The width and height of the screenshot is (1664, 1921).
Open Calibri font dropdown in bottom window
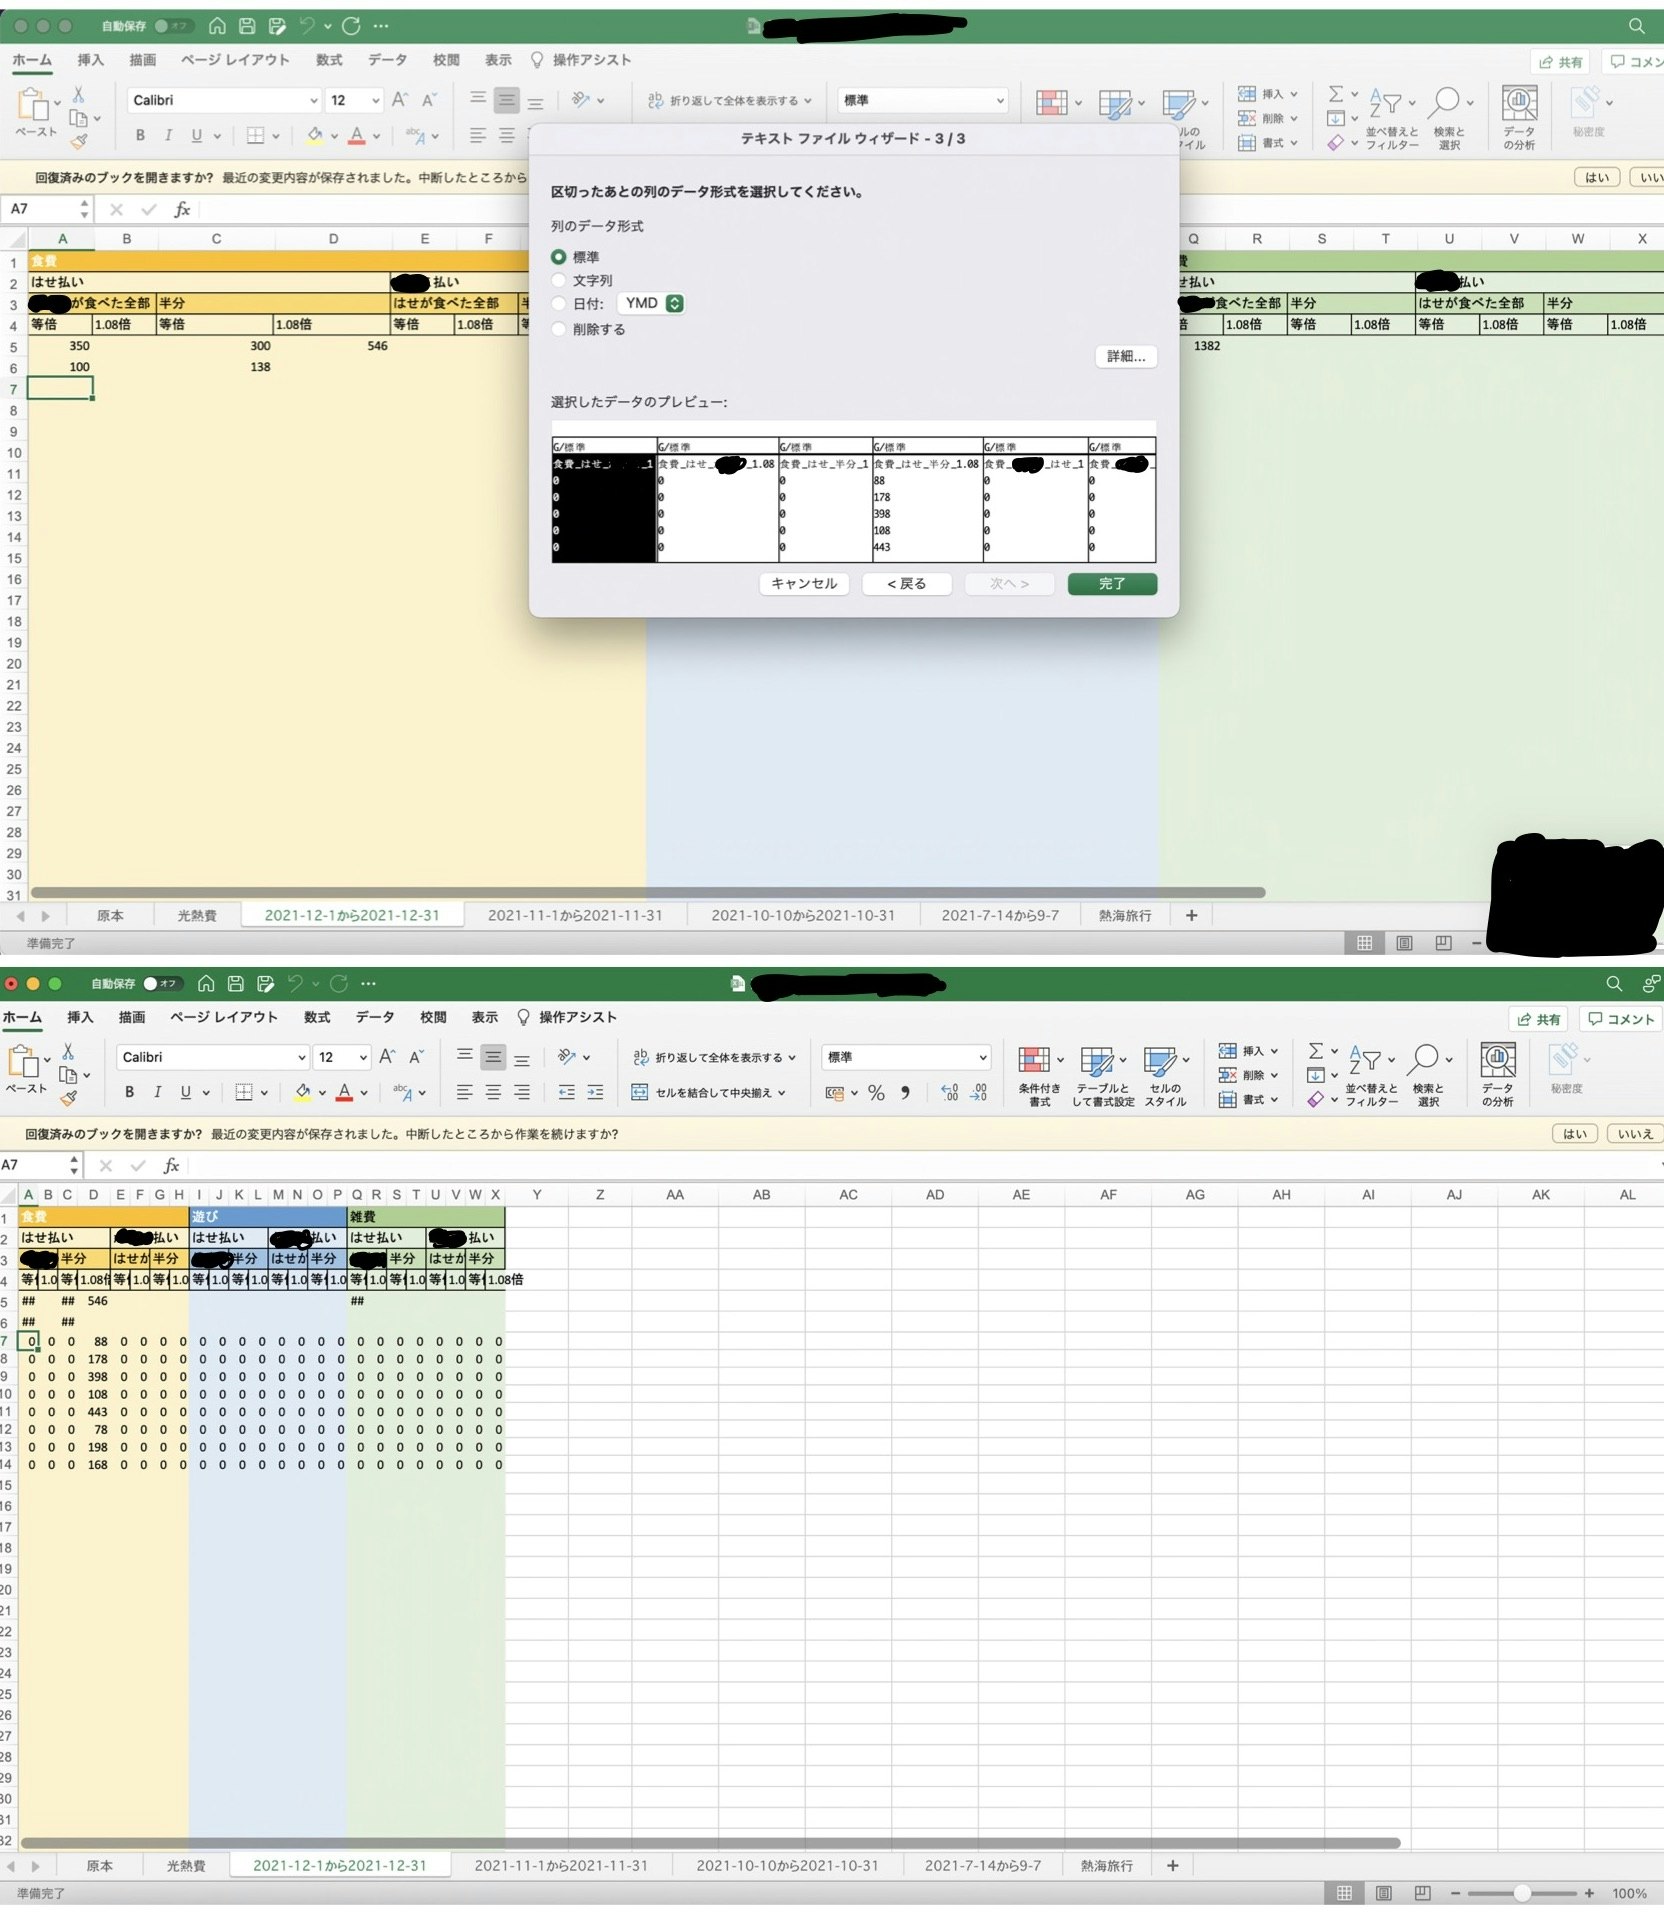301,1057
